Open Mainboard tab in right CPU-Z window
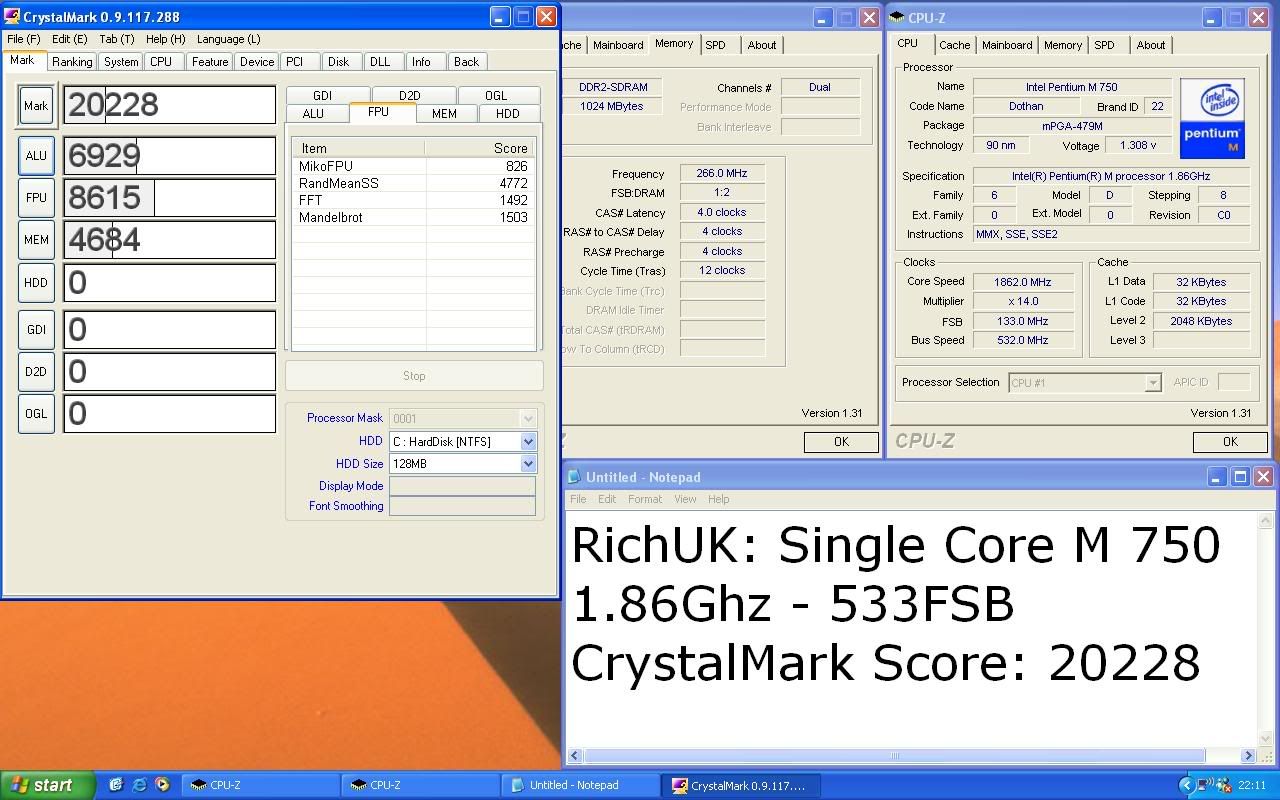 pyautogui.click(x=1007, y=45)
